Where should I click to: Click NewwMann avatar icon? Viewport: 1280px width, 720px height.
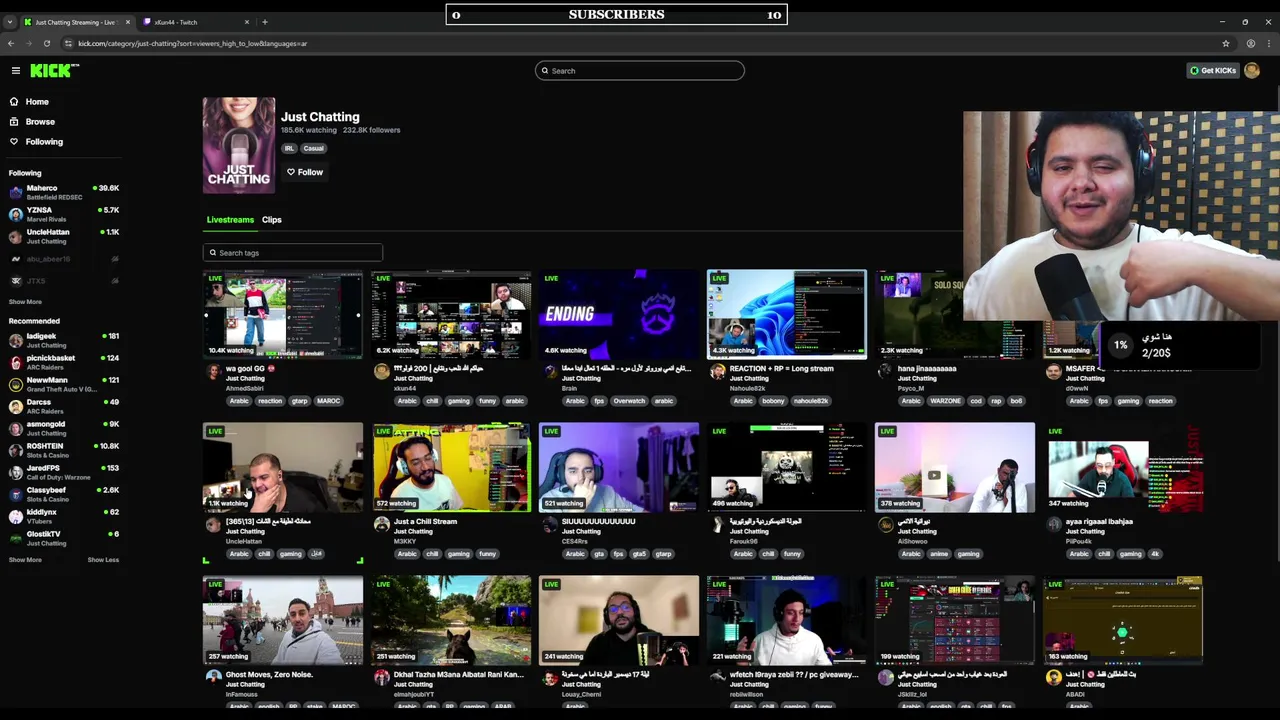tap(15, 384)
